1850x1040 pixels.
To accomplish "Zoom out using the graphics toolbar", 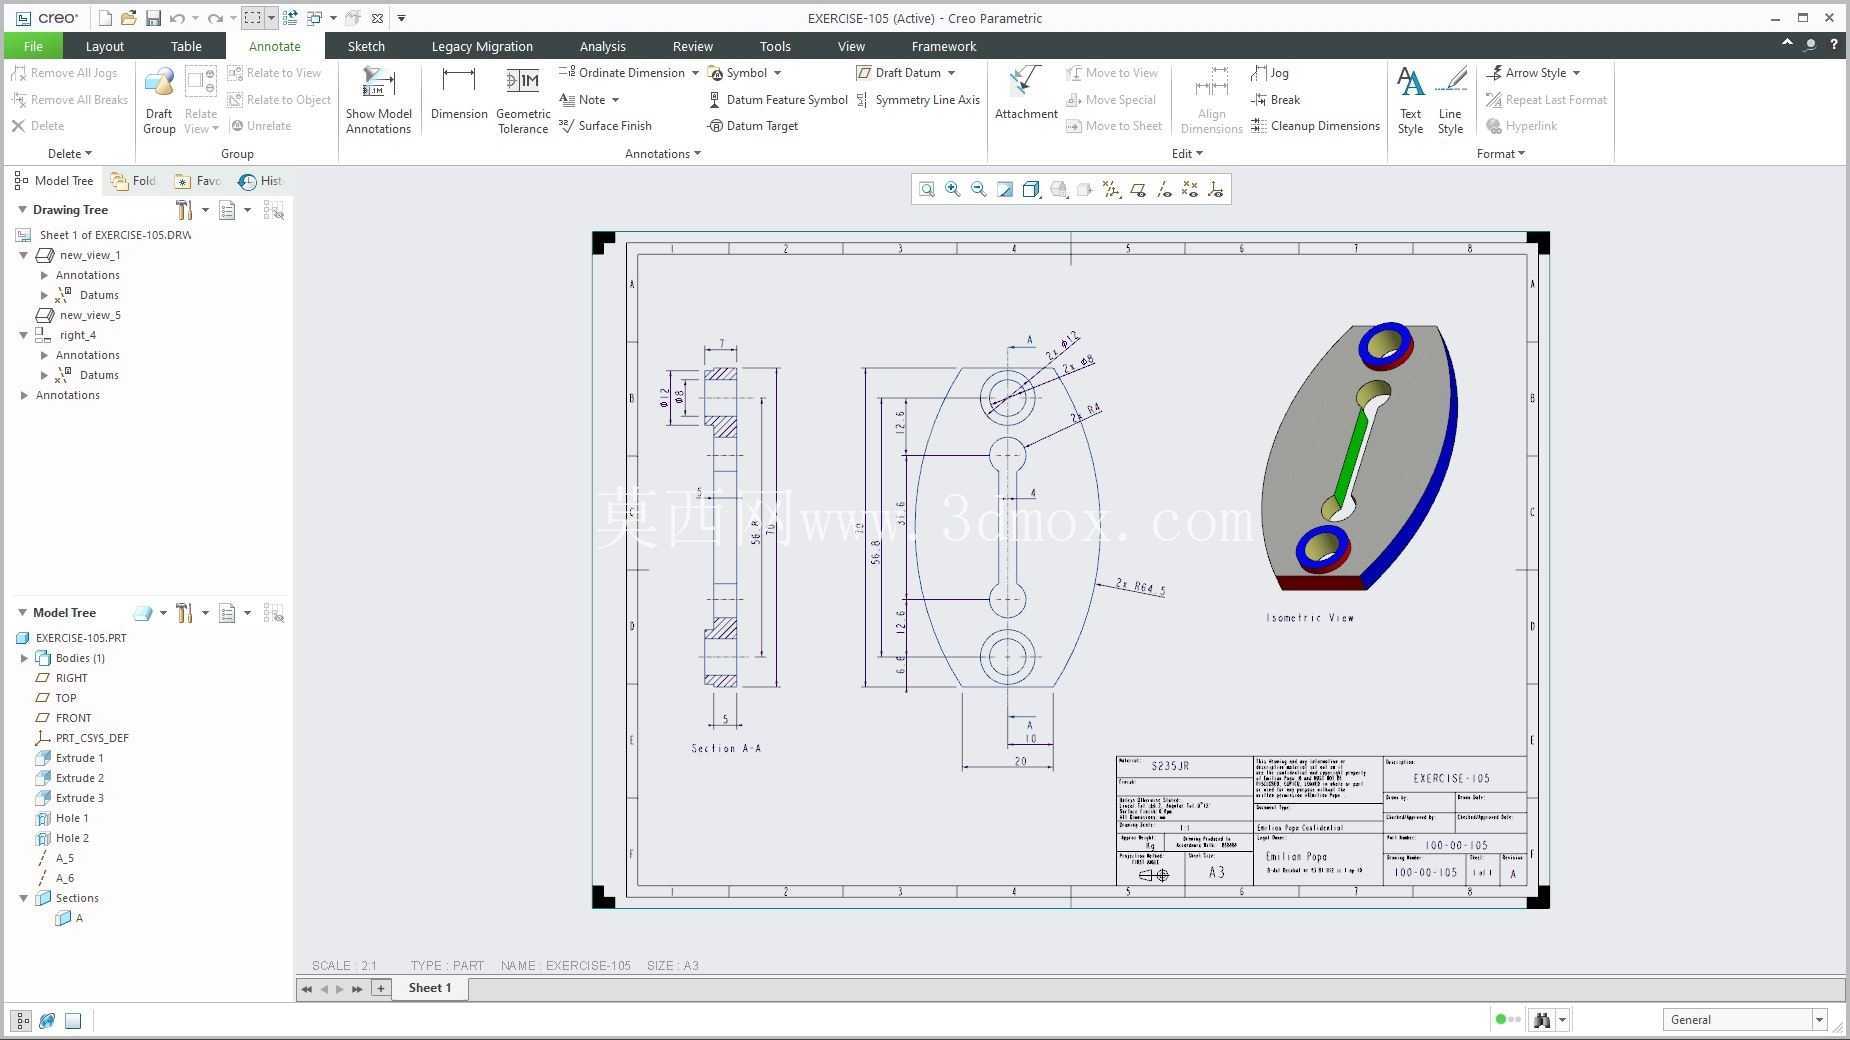I will 979,189.
